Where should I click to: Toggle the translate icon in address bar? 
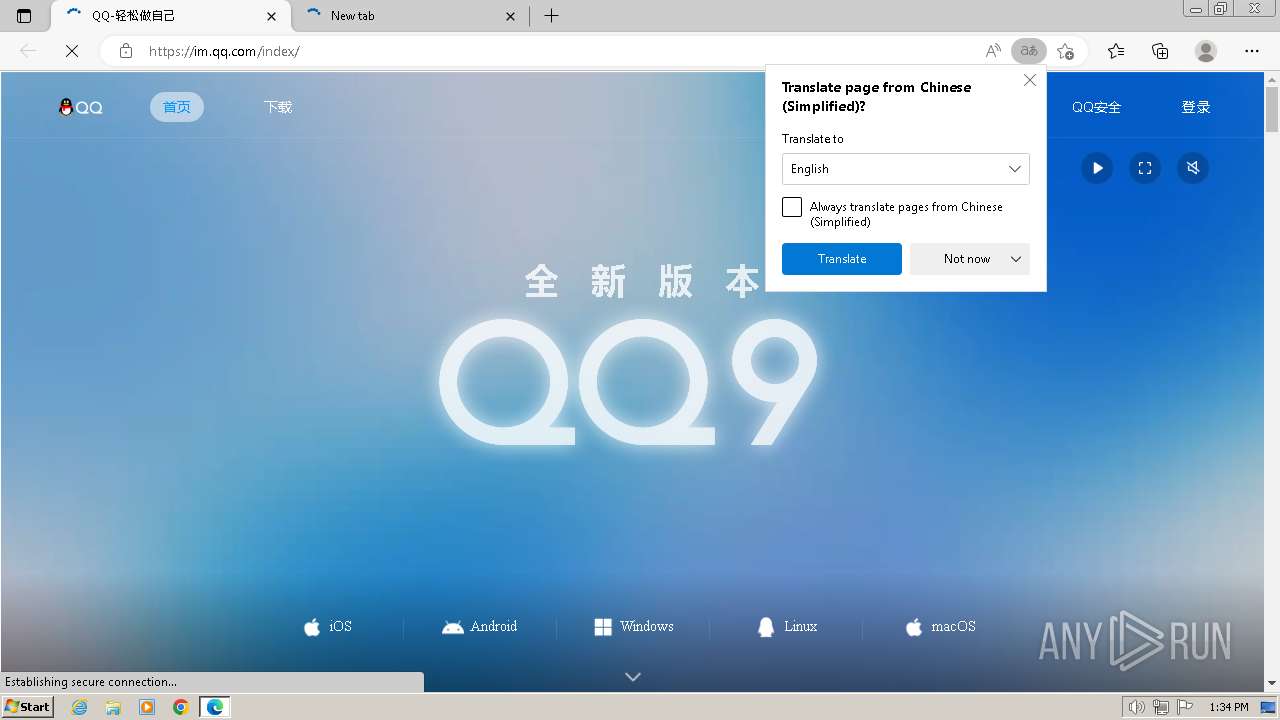tap(1029, 51)
